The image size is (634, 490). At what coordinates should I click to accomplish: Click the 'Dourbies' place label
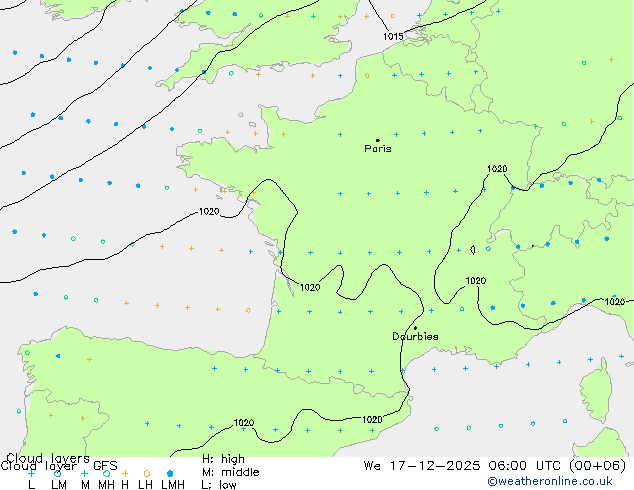click(x=415, y=336)
